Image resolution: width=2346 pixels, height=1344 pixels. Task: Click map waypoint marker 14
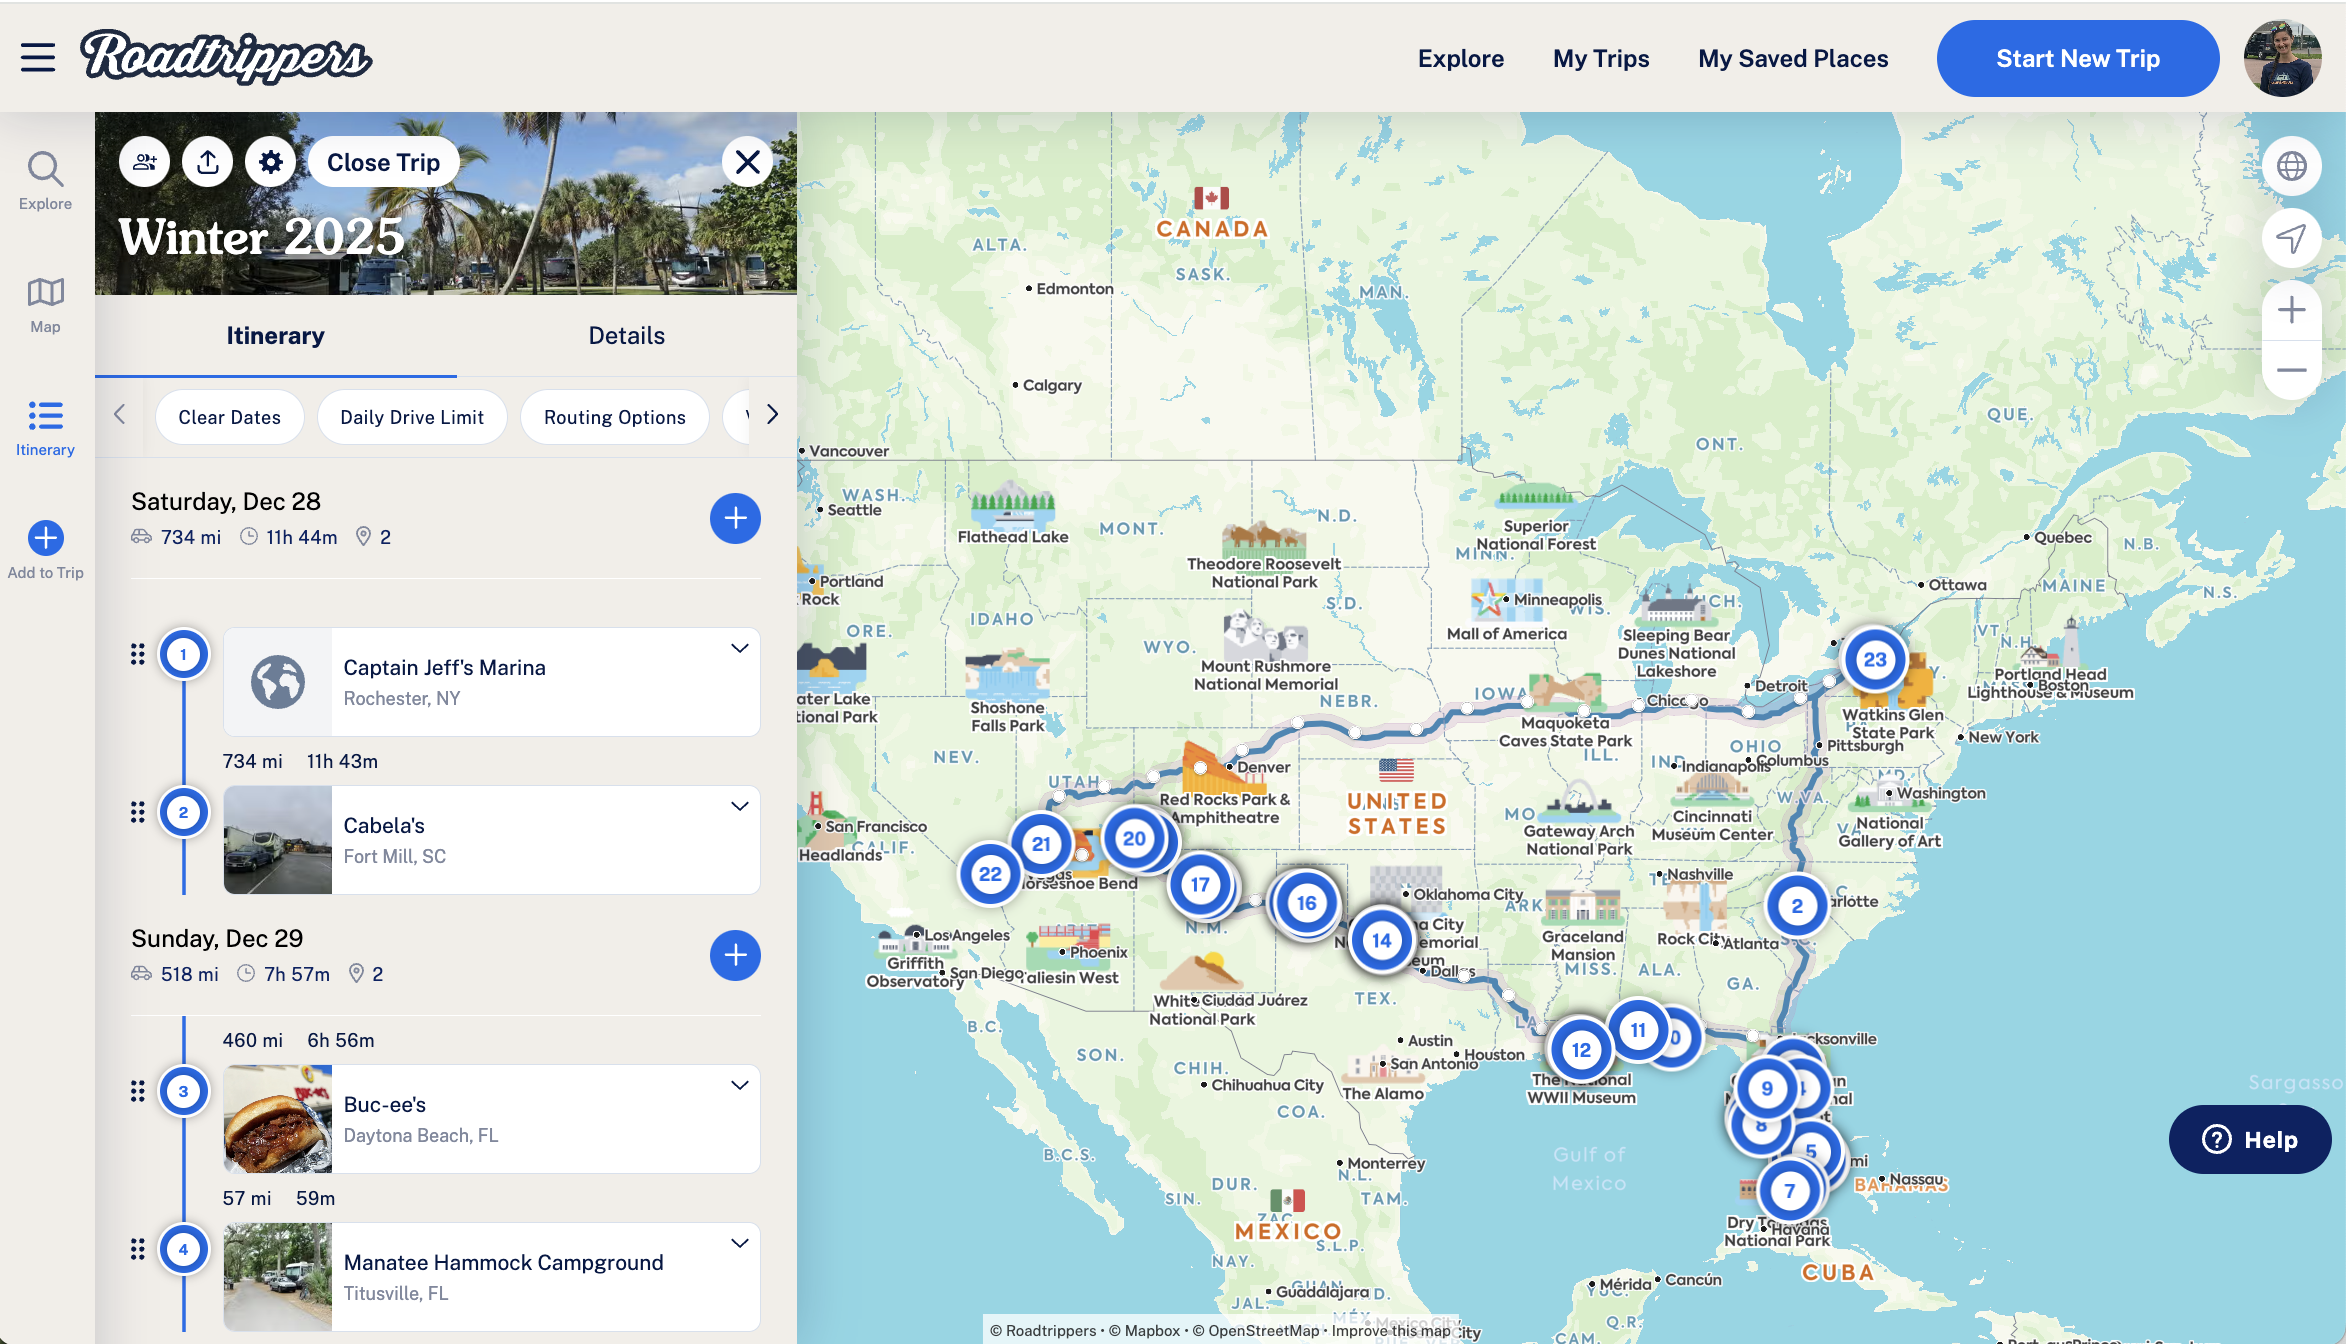1381,940
